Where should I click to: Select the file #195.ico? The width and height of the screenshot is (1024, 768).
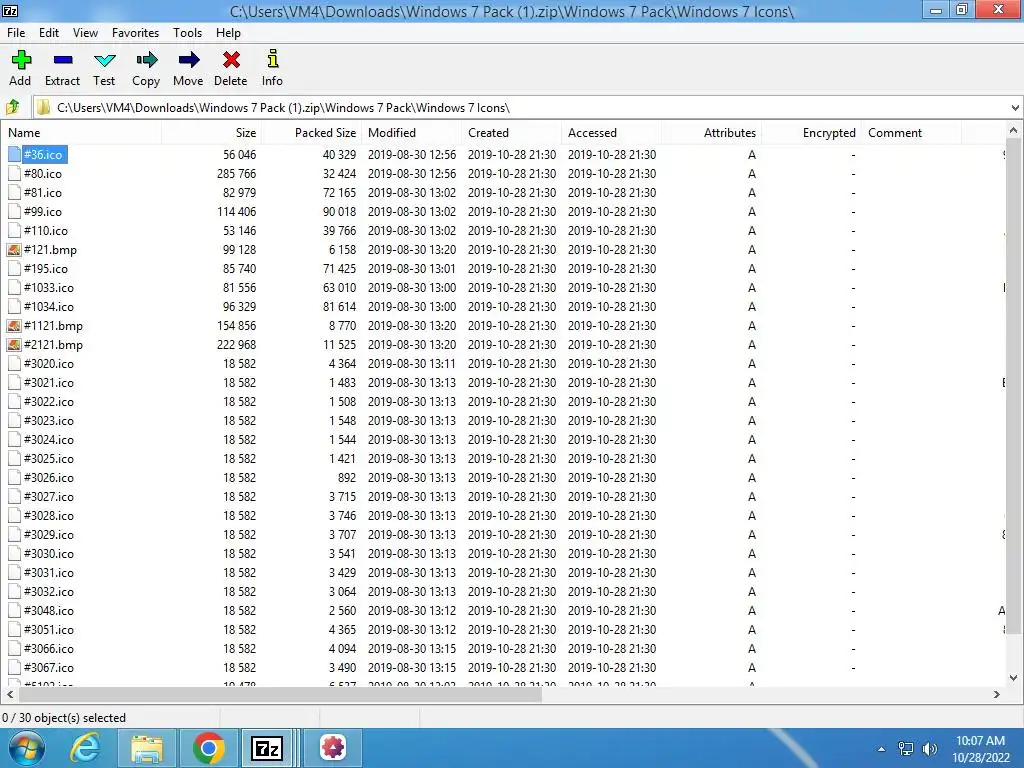46,268
